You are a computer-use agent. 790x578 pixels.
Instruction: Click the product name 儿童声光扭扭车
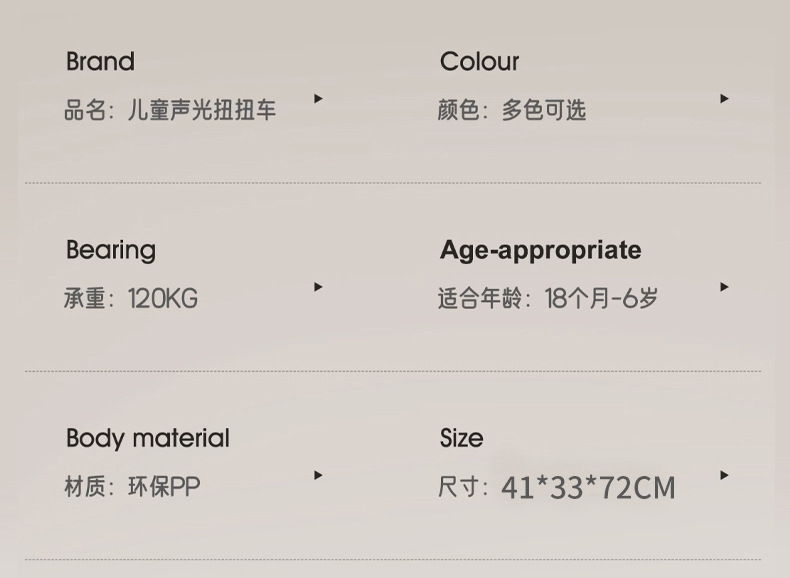[x=202, y=110]
